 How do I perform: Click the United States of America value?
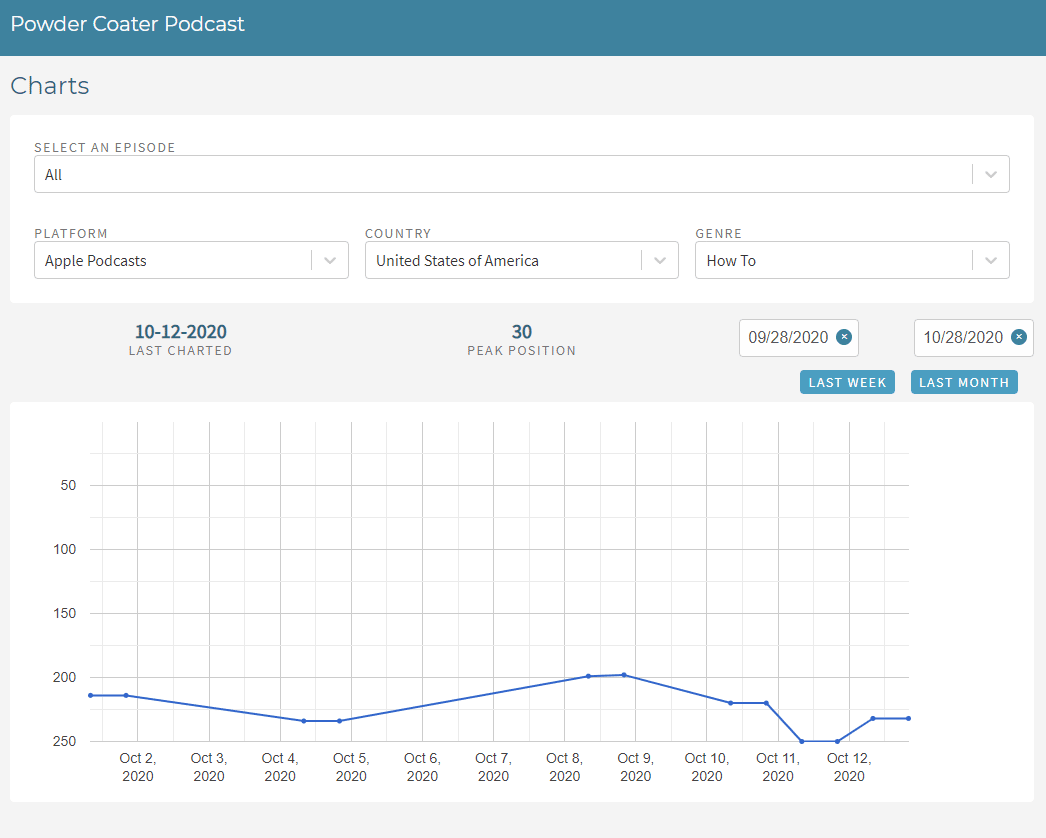tap(457, 261)
